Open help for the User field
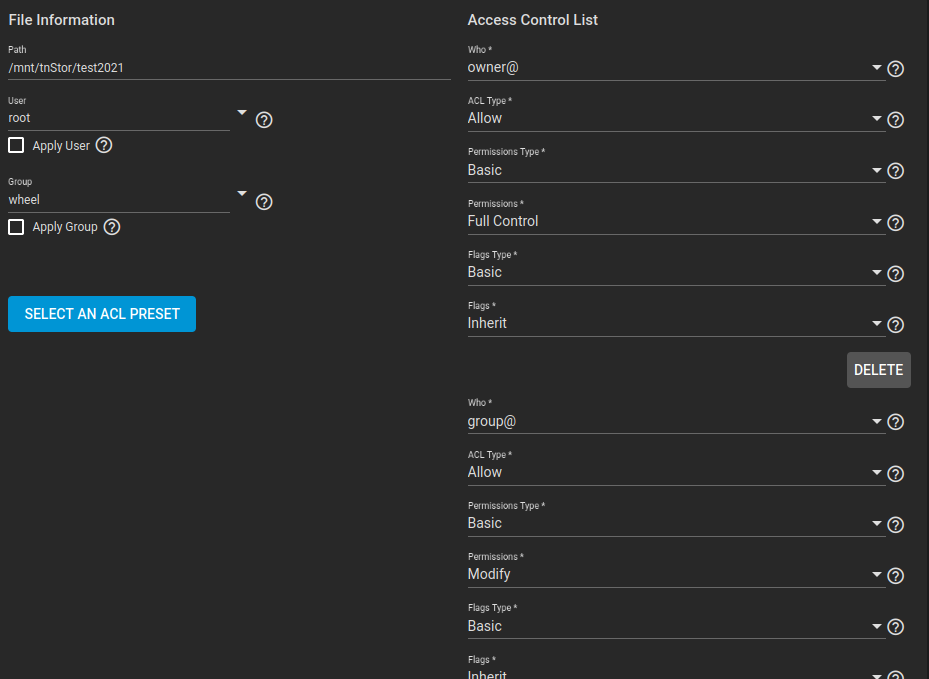 (x=264, y=120)
